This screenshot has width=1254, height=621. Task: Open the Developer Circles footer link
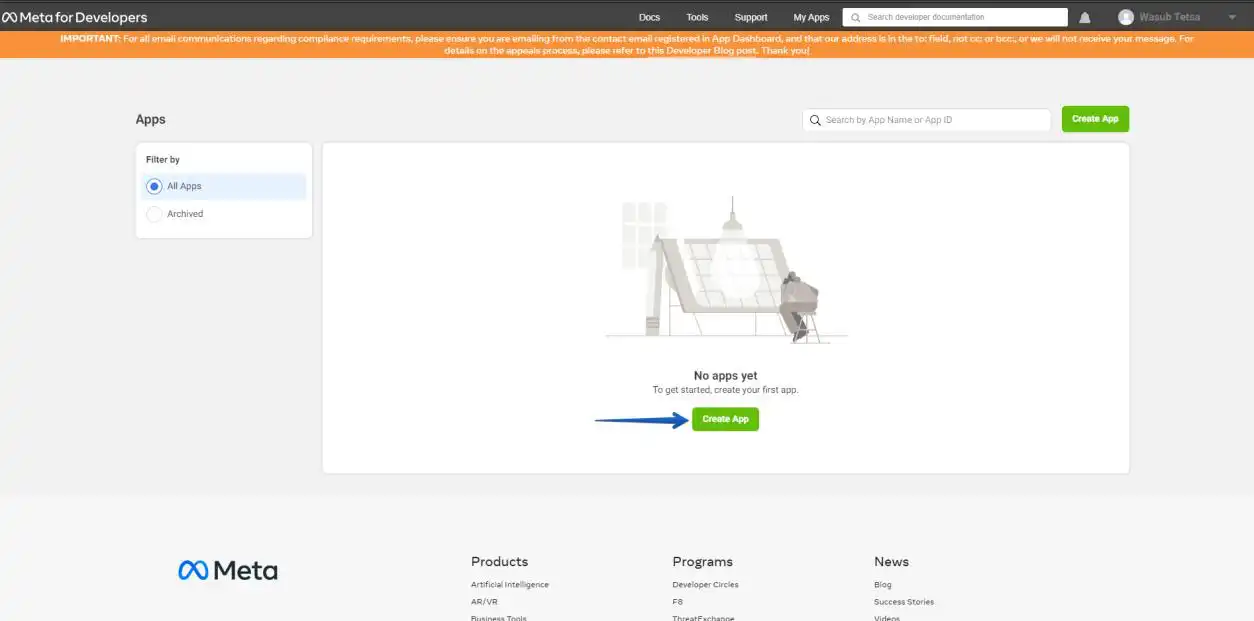[705, 585]
